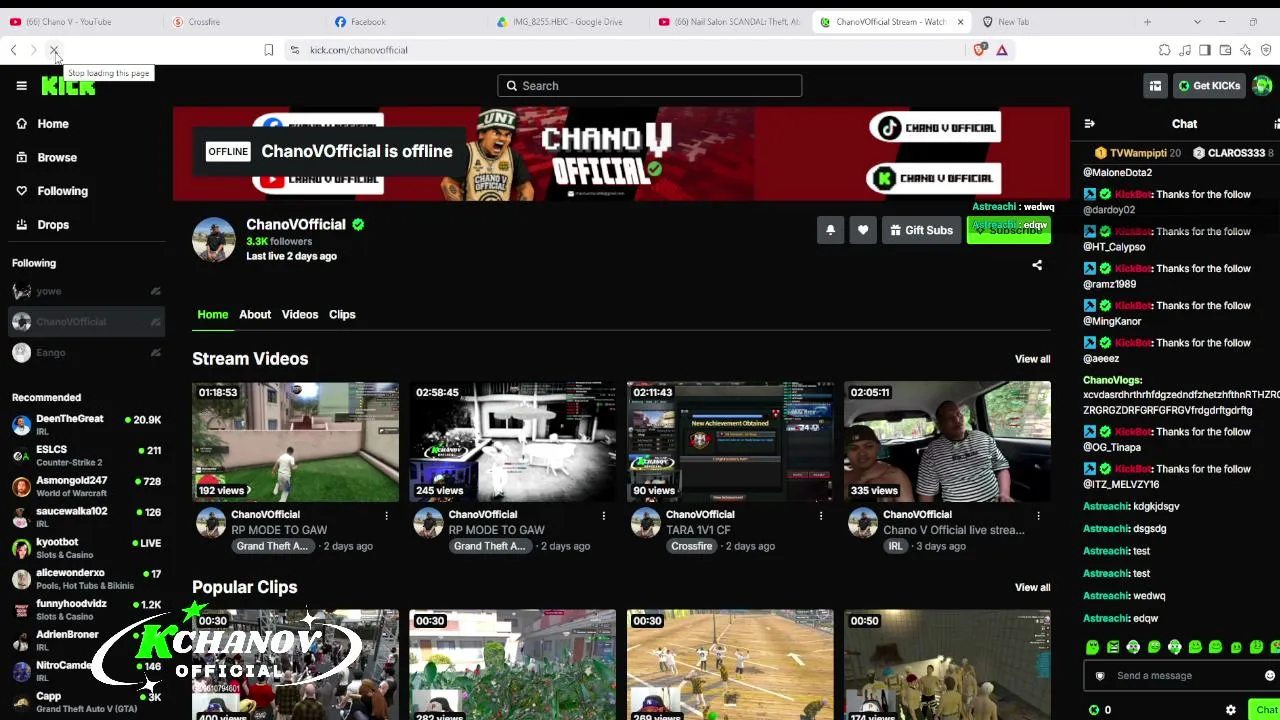The height and width of the screenshot is (720, 1280).
Task: Click the Get KICKs button
Action: click(1209, 86)
